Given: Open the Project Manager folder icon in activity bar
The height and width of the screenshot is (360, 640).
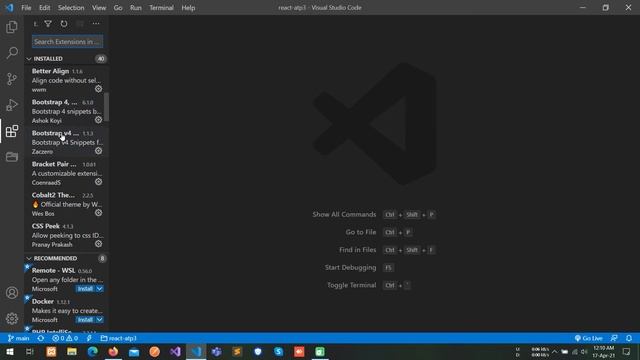Looking at the screenshot, I should tap(12, 157).
